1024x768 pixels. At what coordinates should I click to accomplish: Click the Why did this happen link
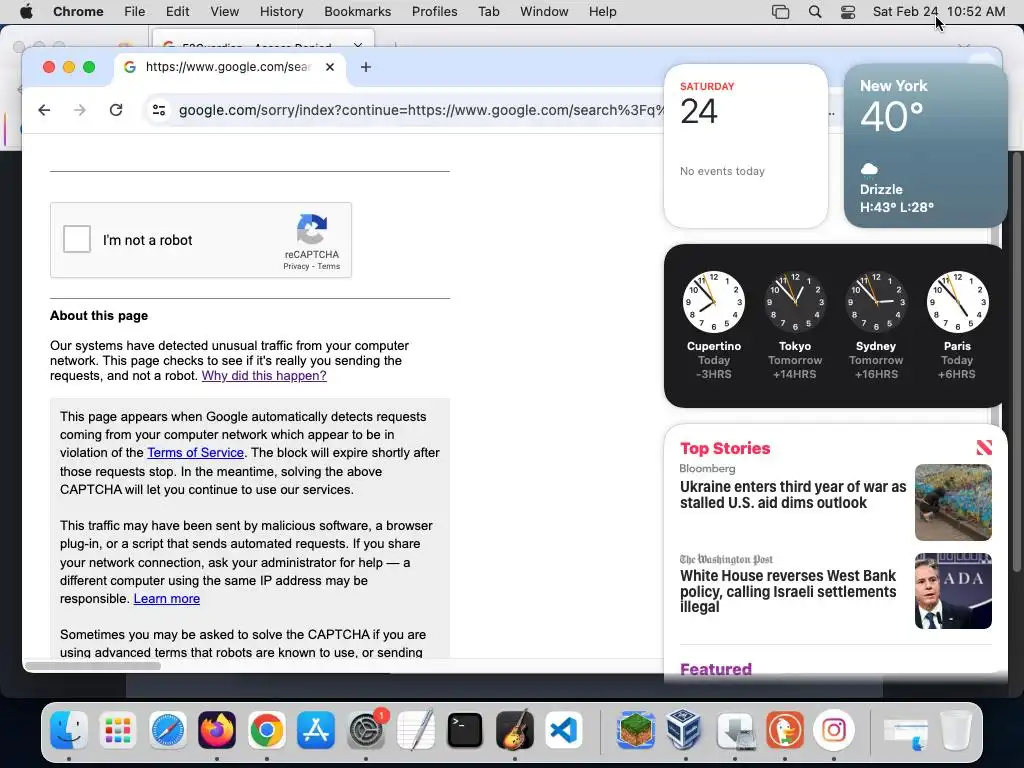pos(264,376)
